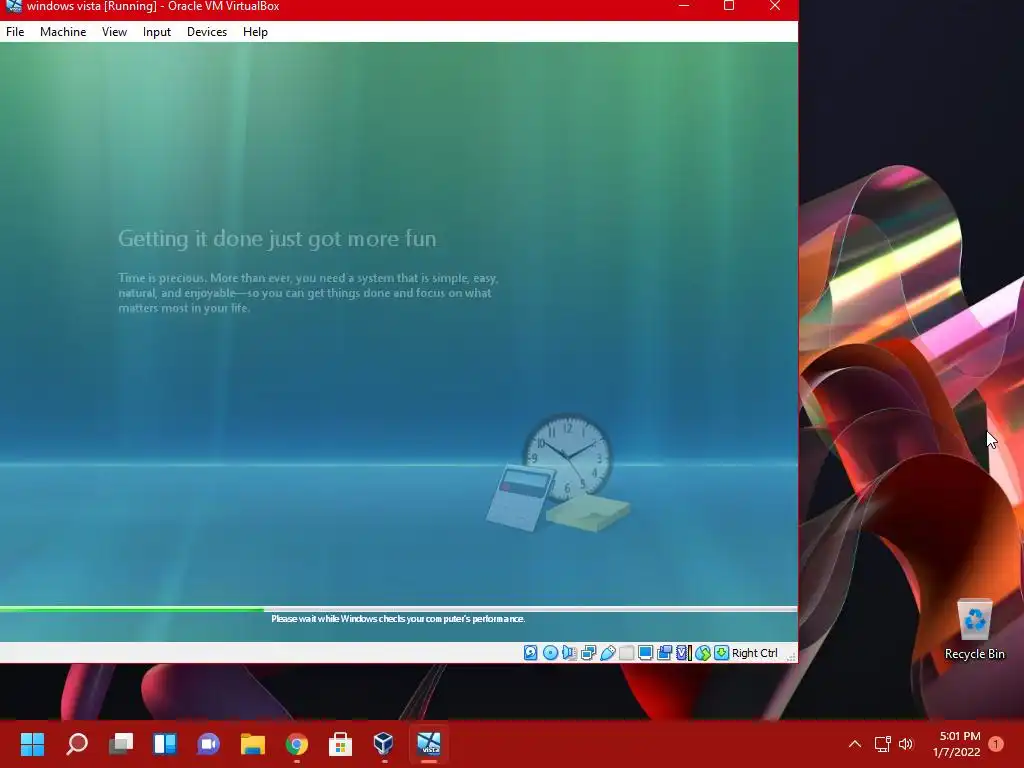Open the Help menu
Viewport: 1024px width, 768px height.
(x=255, y=31)
